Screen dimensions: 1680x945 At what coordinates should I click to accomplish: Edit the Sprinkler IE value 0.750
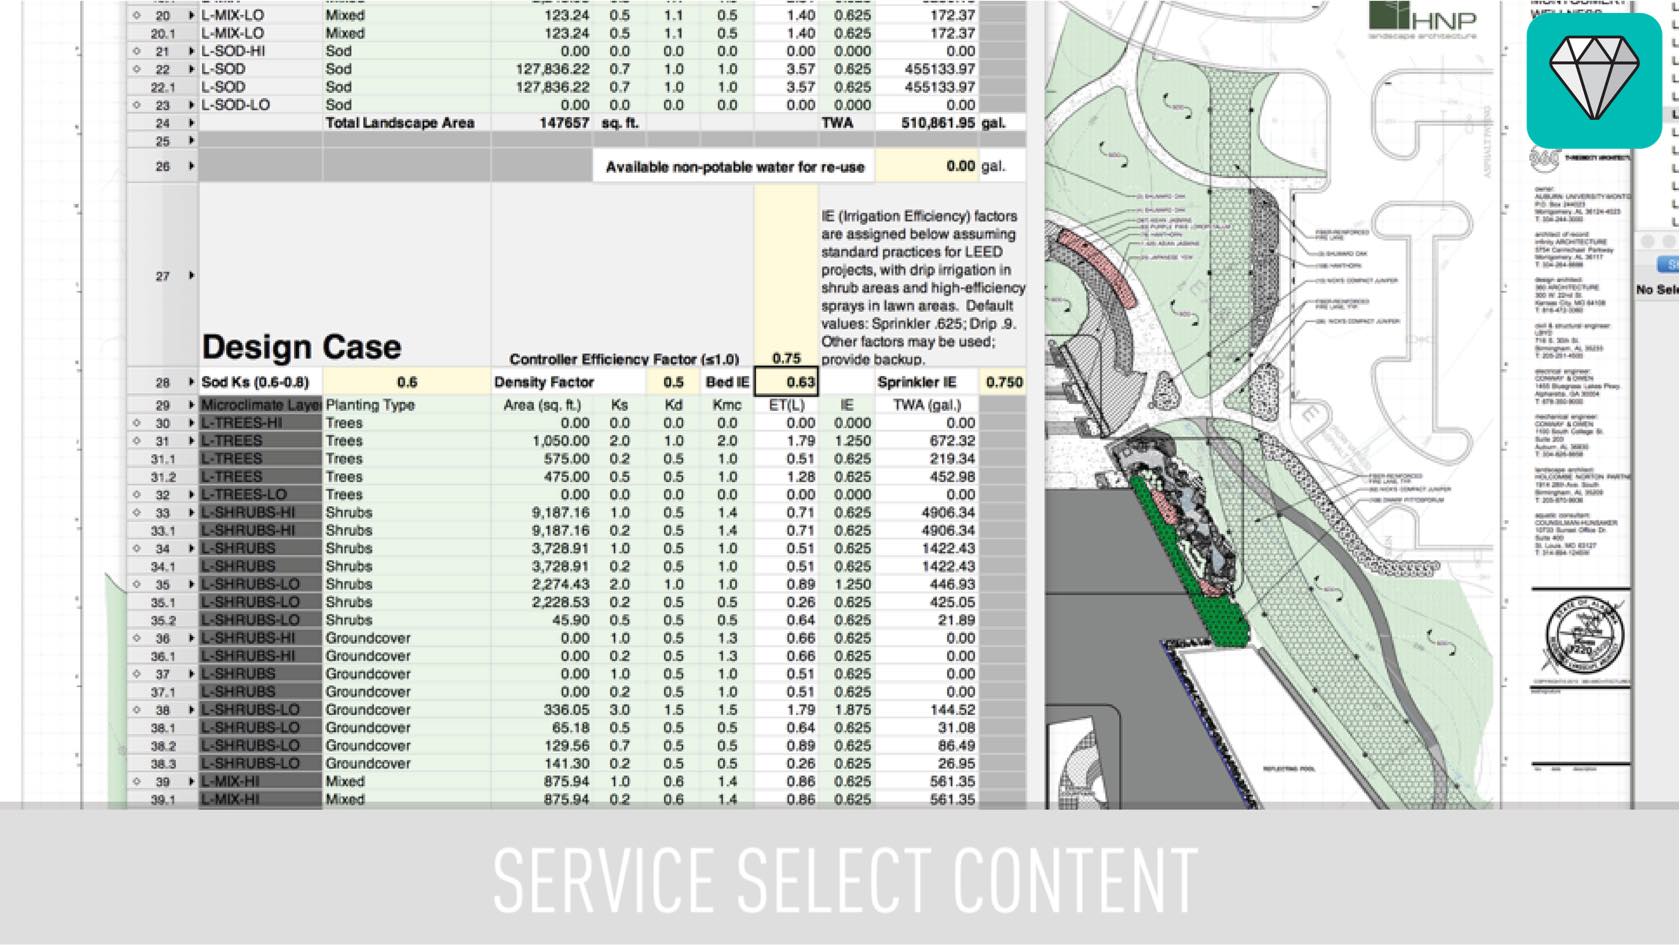[x=1003, y=382]
